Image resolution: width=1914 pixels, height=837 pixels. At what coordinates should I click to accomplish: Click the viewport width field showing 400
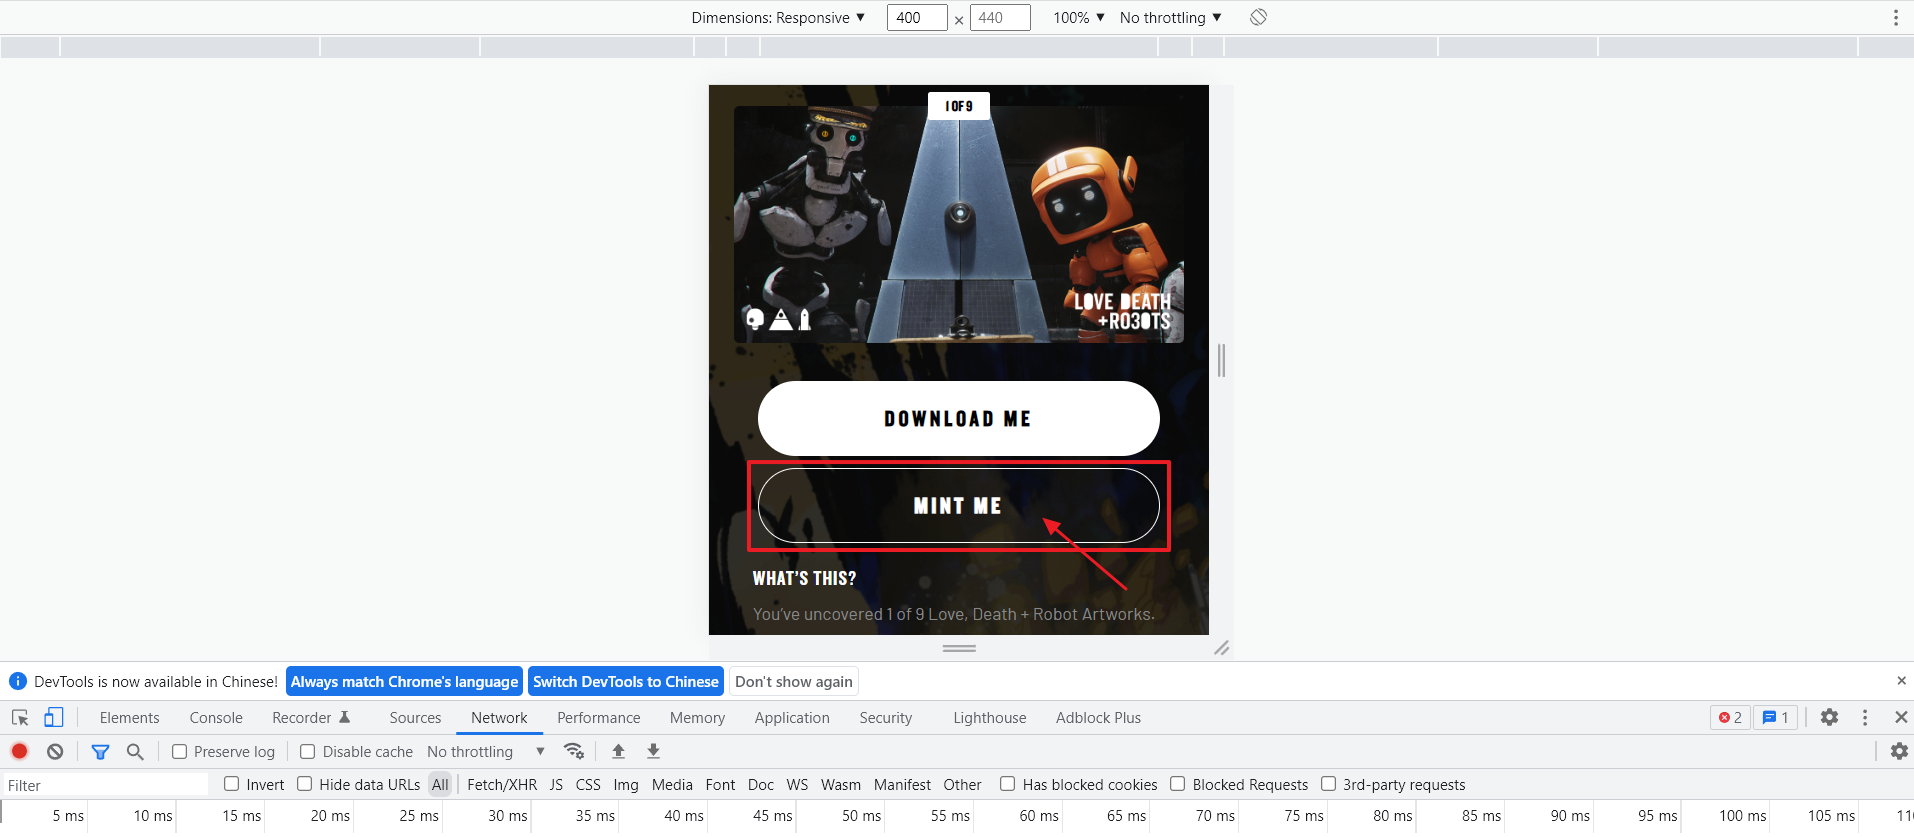point(917,17)
